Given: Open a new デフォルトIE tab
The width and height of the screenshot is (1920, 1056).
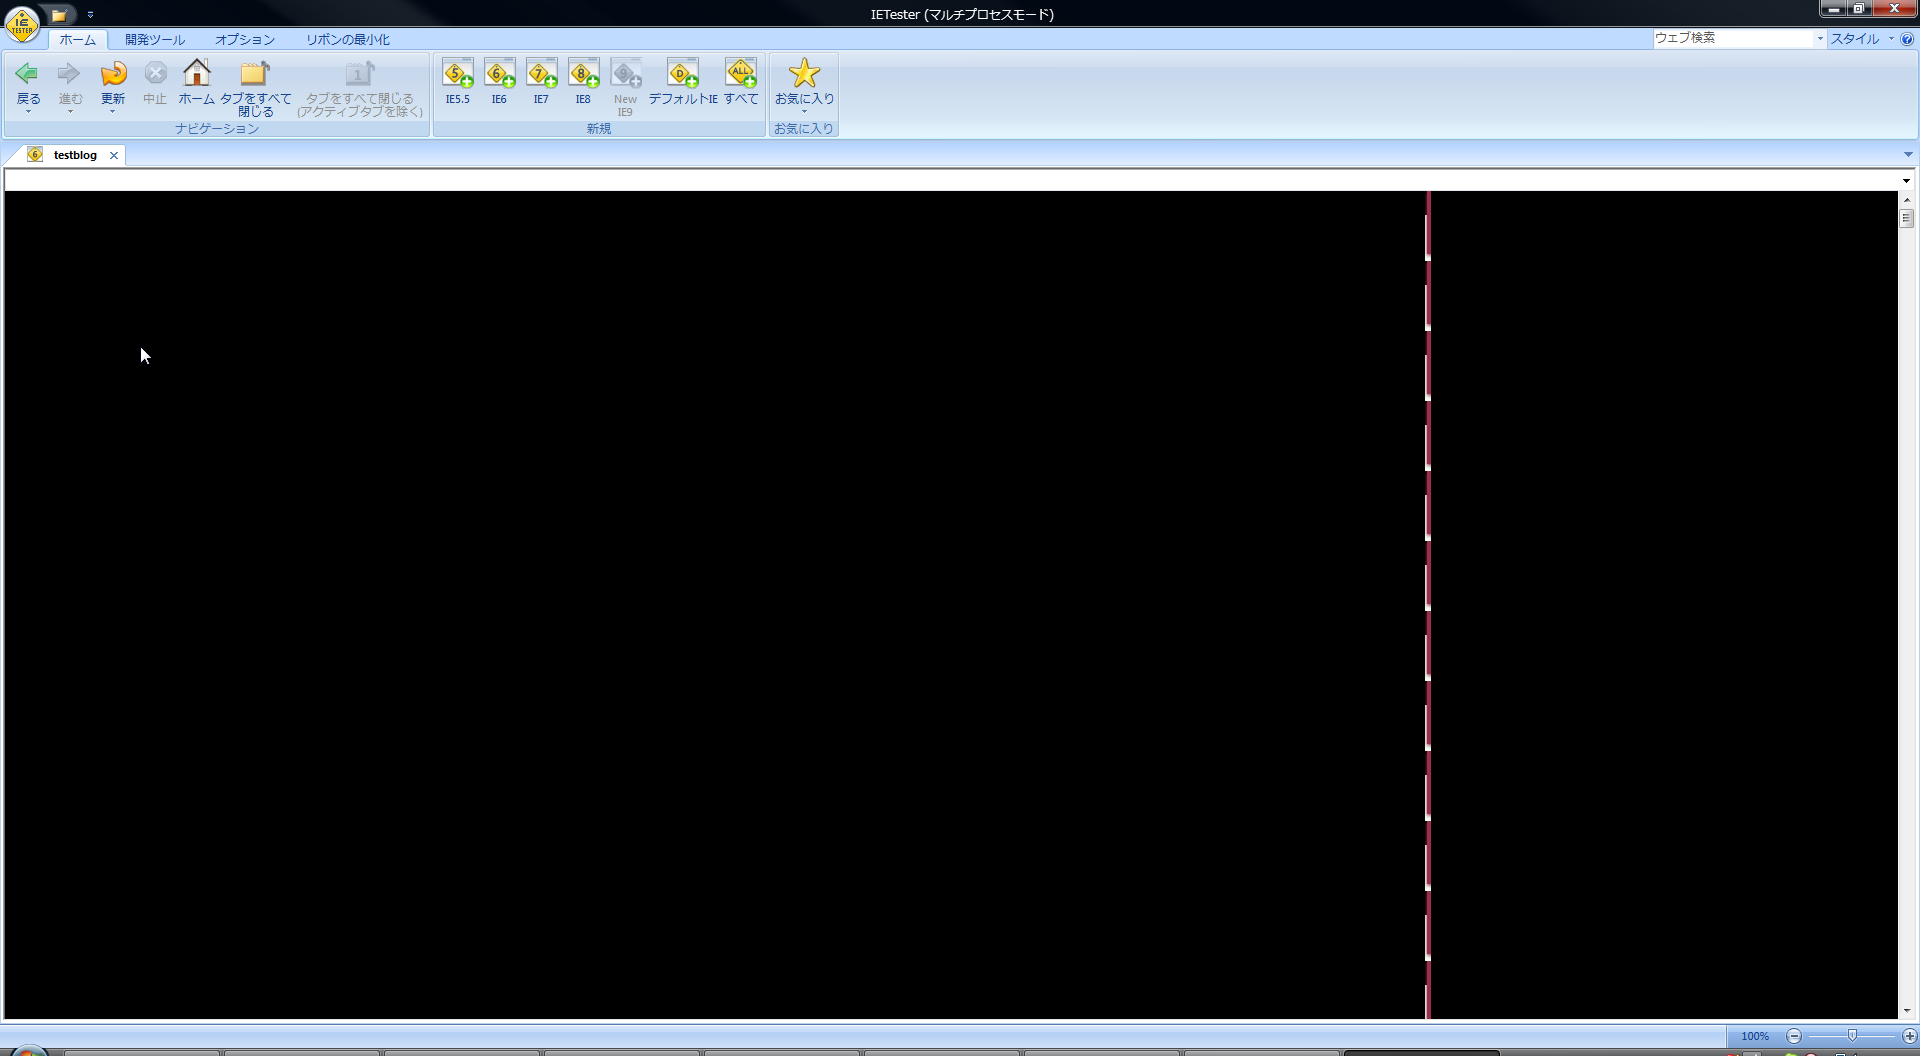Looking at the screenshot, I should click(683, 82).
